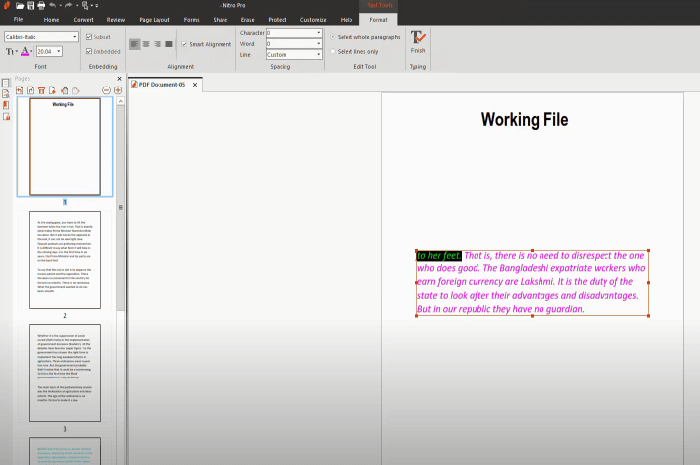Switch to the Protect ribbon tab

click(x=277, y=19)
